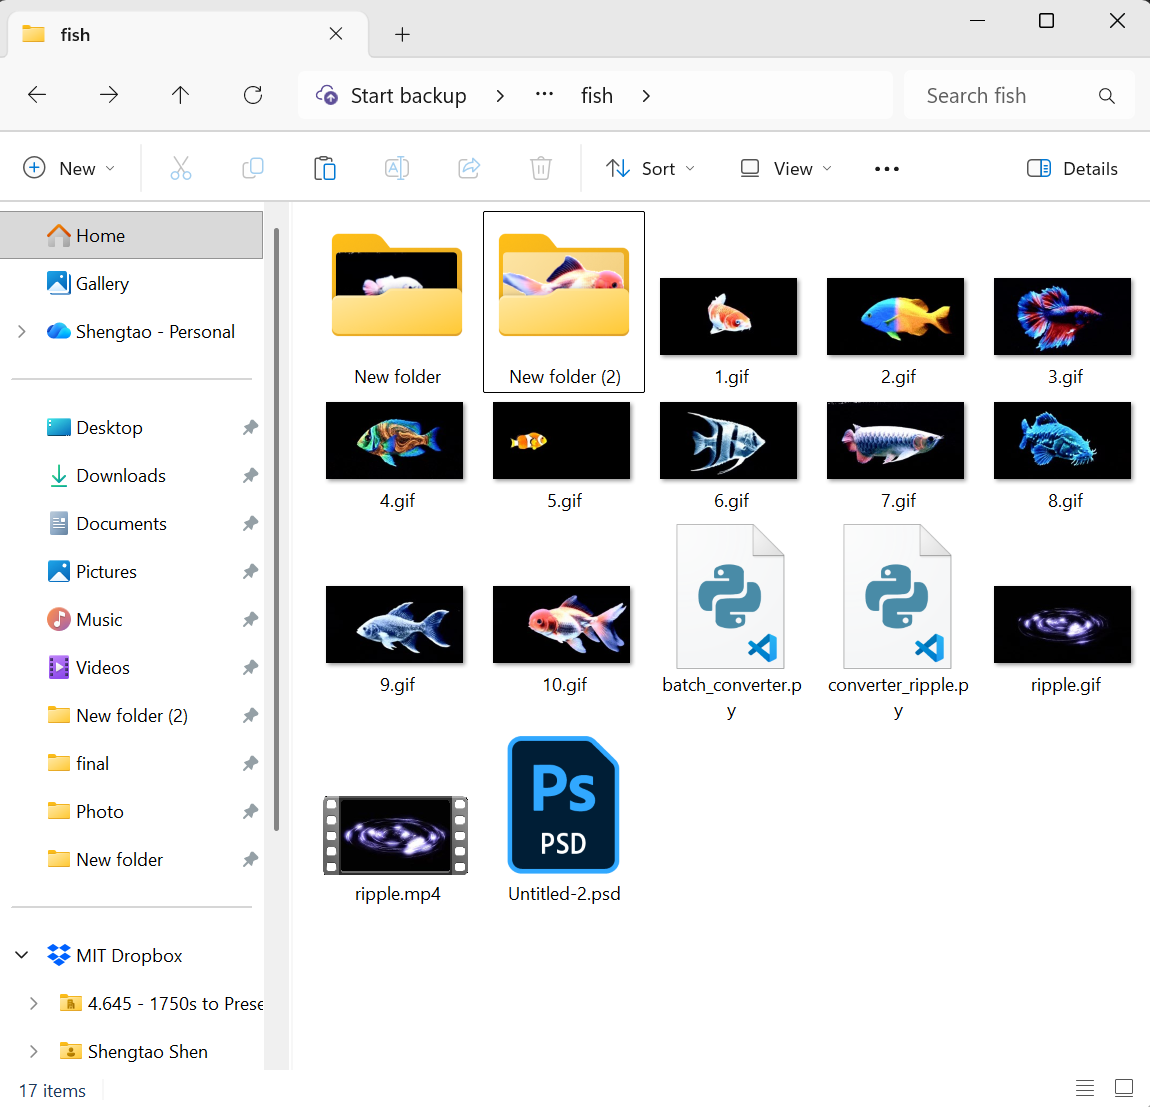Refresh the current folder view
This screenshot has height=1107, width=1150.
253,95
